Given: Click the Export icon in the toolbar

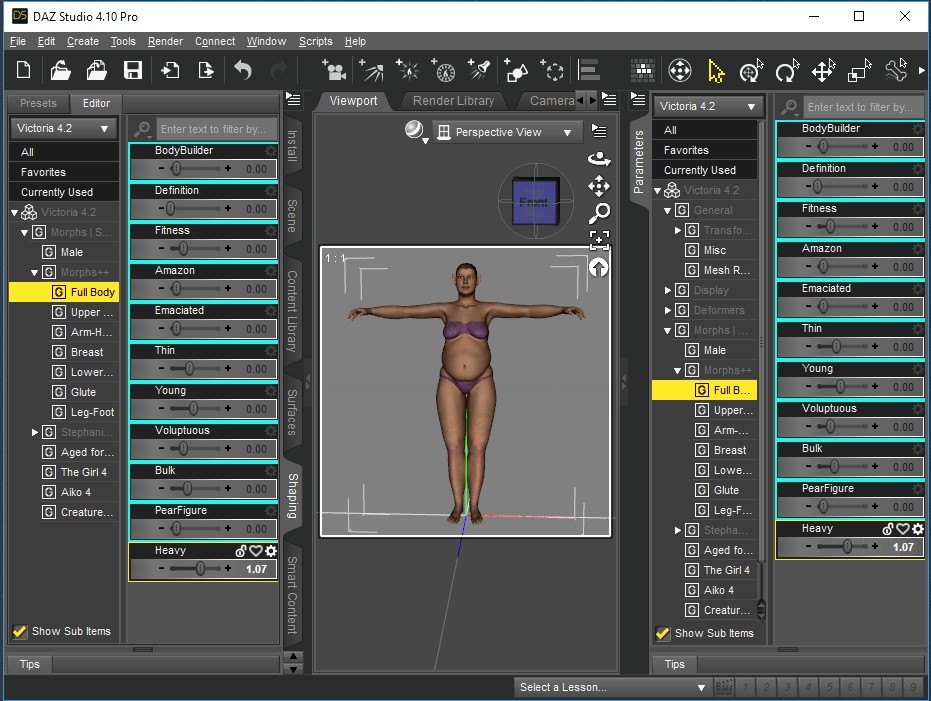Looking at the screenshot, I should [205, 70].
